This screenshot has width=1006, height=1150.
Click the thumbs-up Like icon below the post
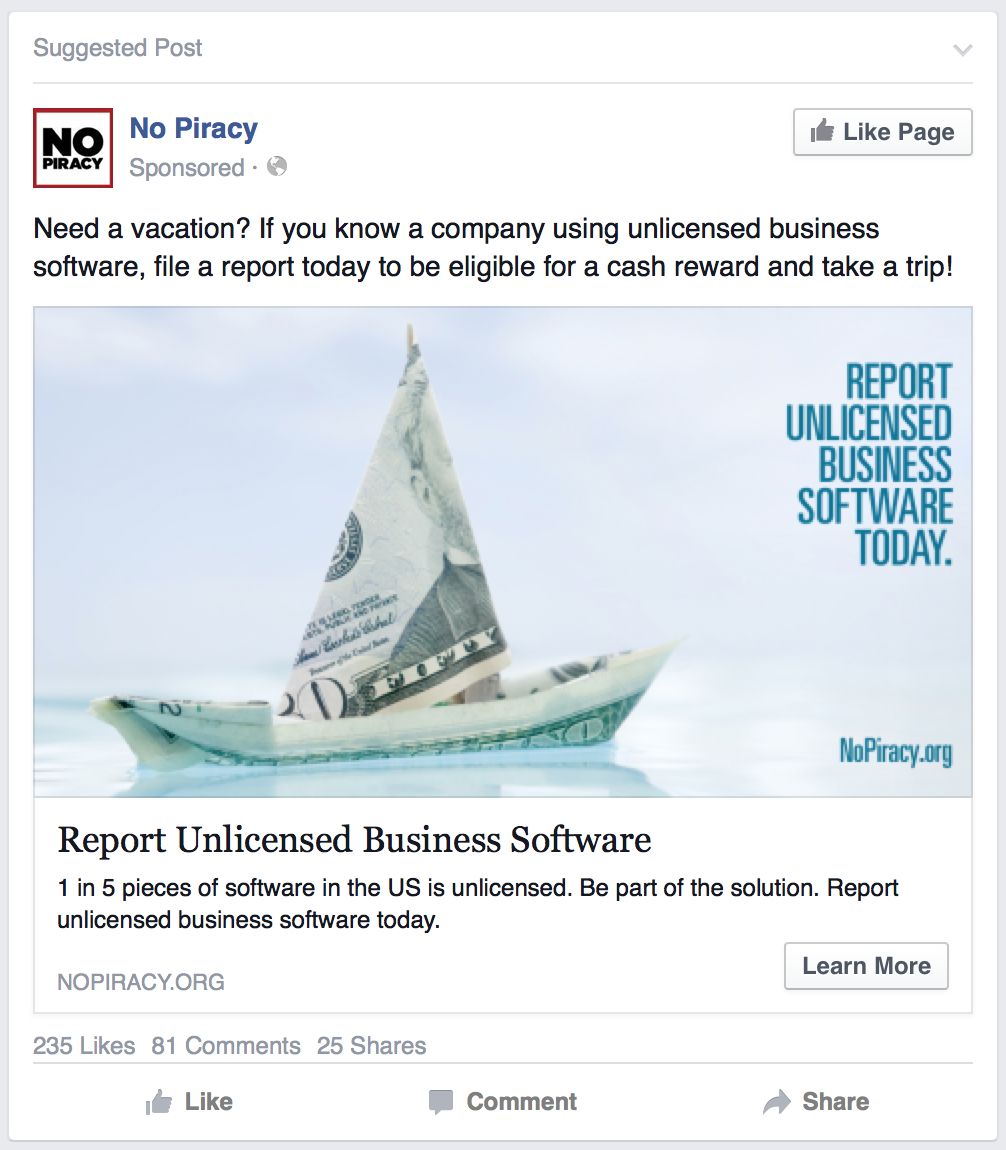click(158, 1102)
